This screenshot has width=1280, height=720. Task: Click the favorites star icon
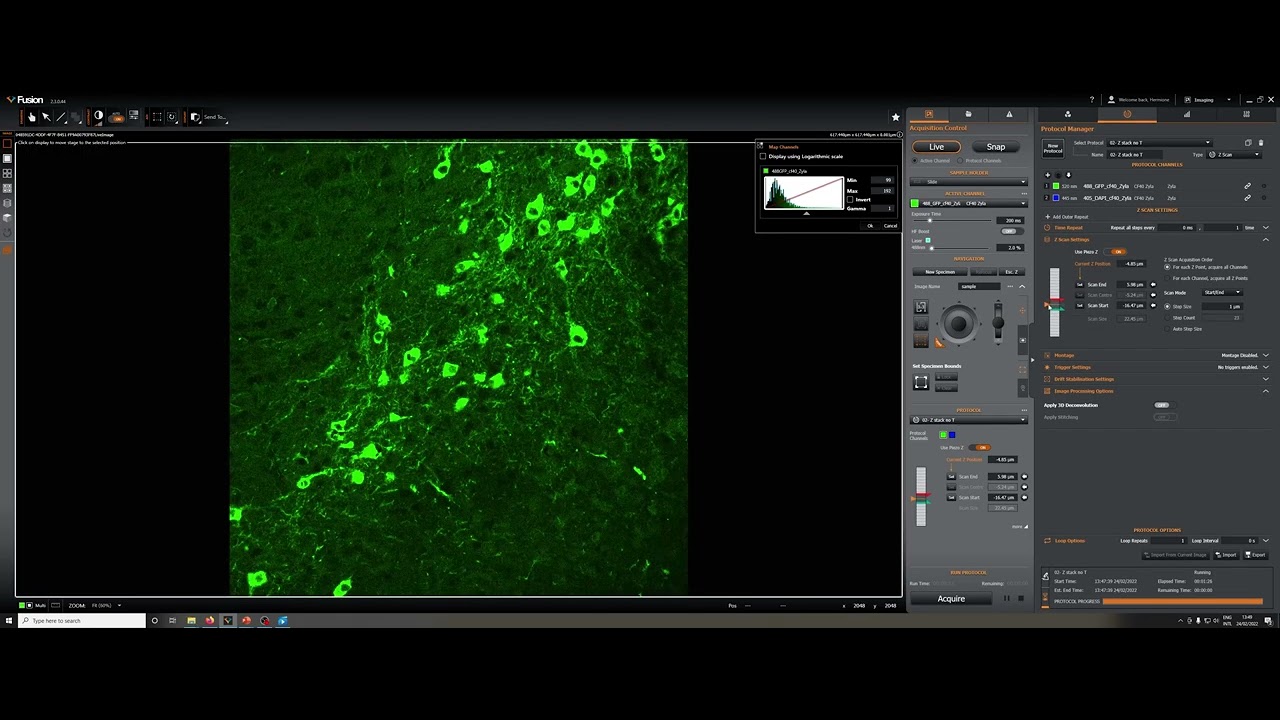point(896,117)
